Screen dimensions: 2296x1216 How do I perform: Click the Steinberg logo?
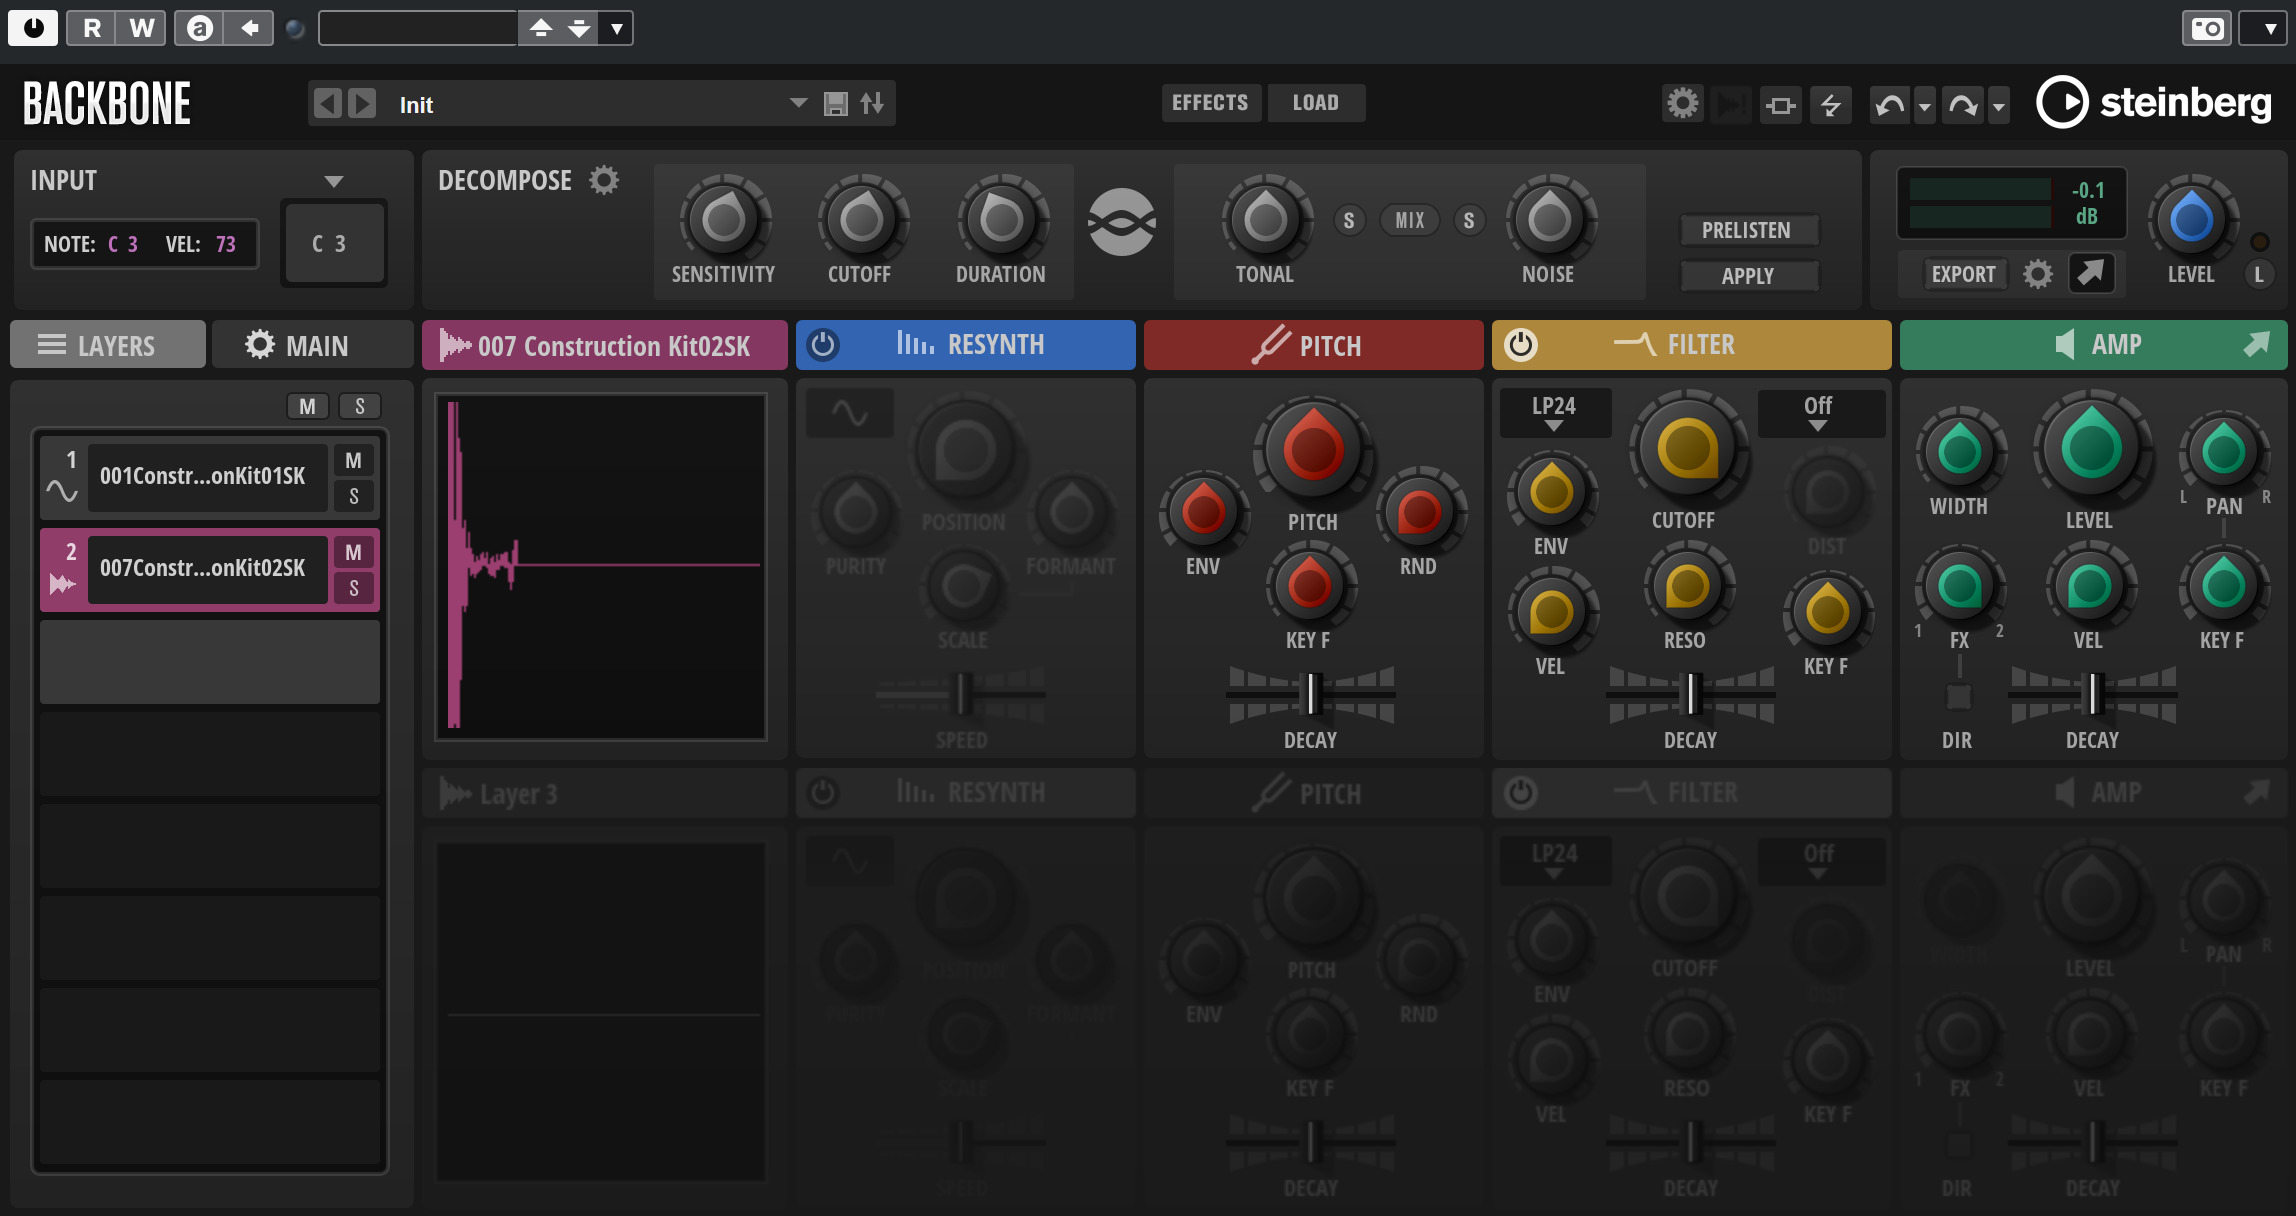[2154, 102]
